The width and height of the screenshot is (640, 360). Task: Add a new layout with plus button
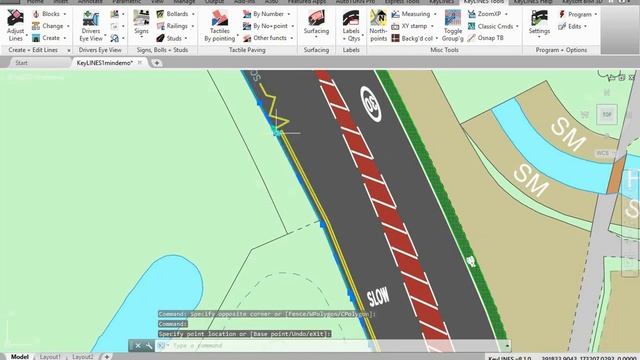tap(107, 356)
